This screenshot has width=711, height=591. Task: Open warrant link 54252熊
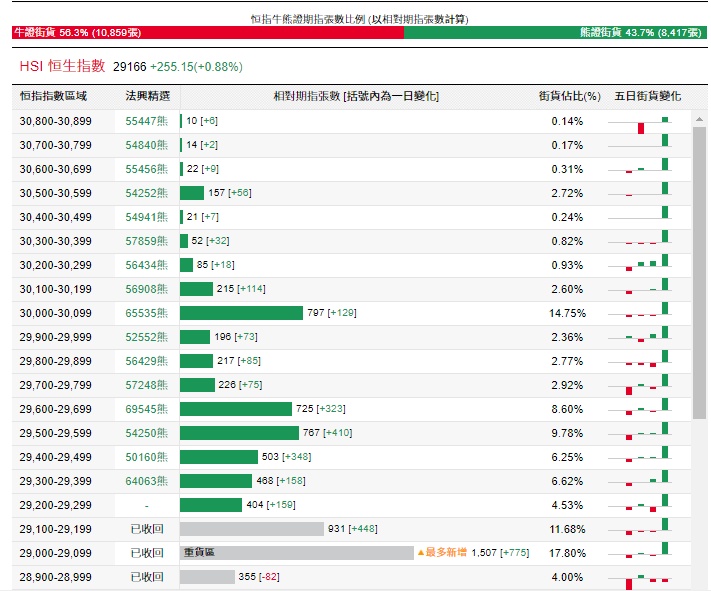click(x=146, y=193)
